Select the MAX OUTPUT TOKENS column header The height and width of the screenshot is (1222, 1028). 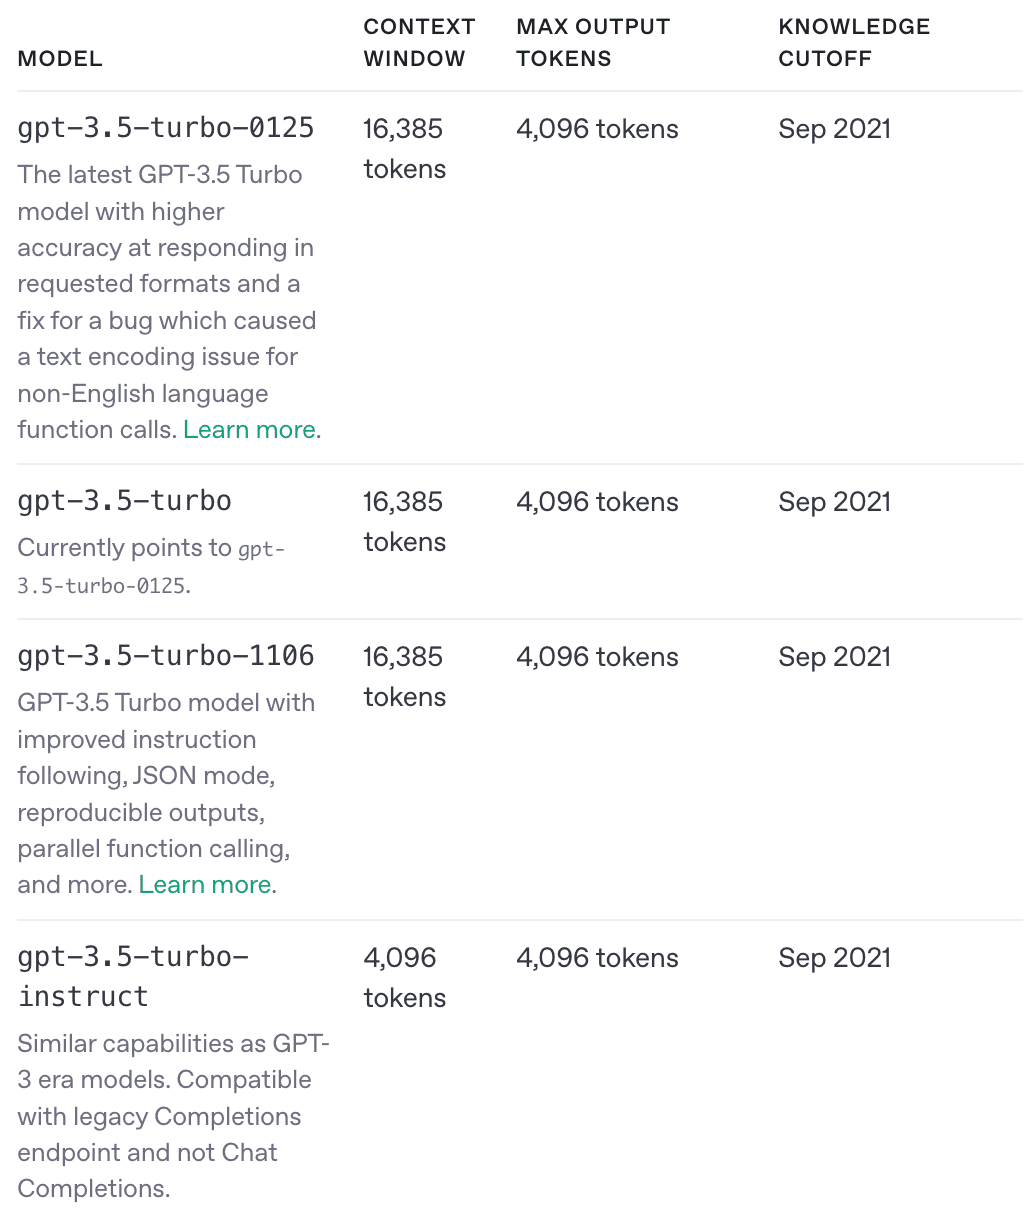pos(593,43)
